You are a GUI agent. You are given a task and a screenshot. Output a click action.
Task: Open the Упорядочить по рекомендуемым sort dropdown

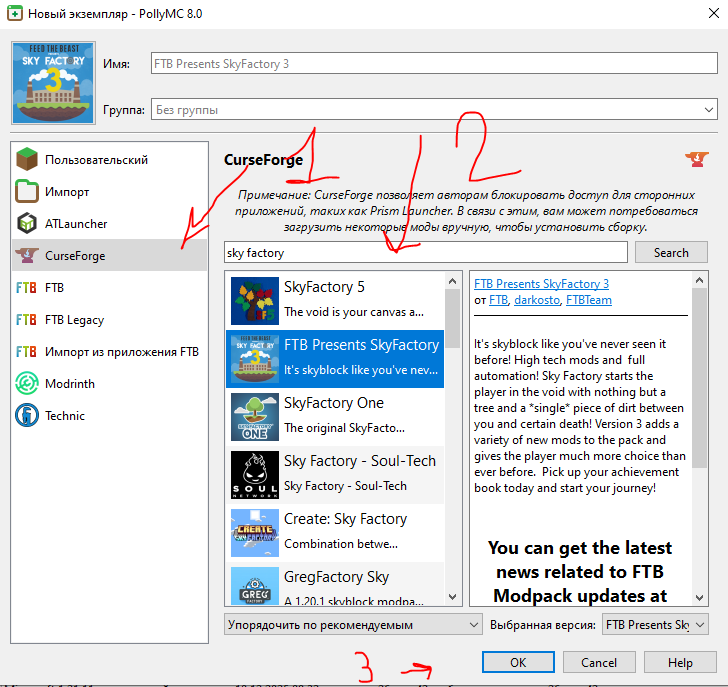tap(353, 625)
